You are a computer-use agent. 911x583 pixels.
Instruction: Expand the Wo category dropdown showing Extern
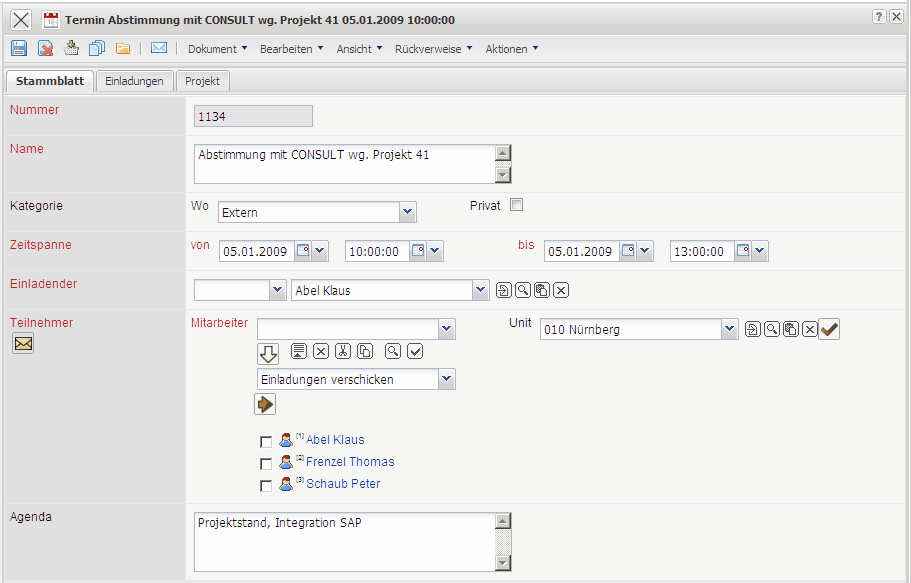point(408,212)
